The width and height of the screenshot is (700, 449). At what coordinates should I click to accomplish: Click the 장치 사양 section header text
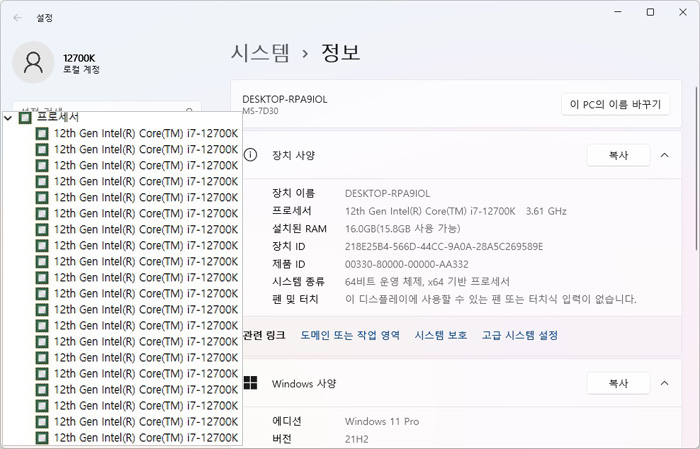tap(293, 155)
